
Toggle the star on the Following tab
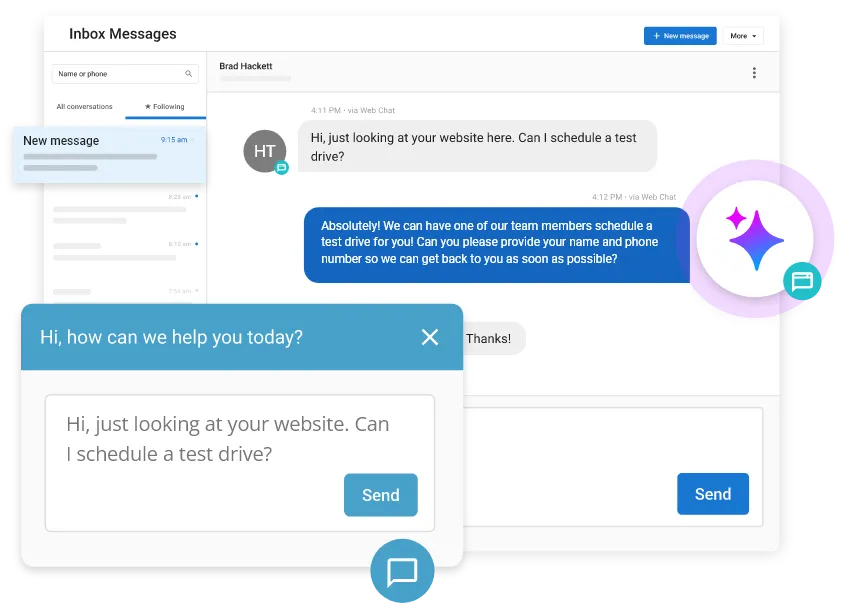[x=148, y=105]
